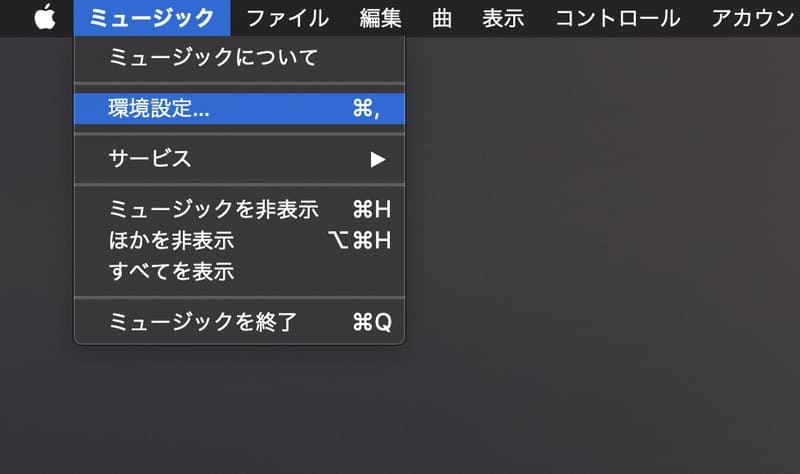Open the アカウント menu
800x474 pixels.
pyautogui.click(x=753, y=18)
